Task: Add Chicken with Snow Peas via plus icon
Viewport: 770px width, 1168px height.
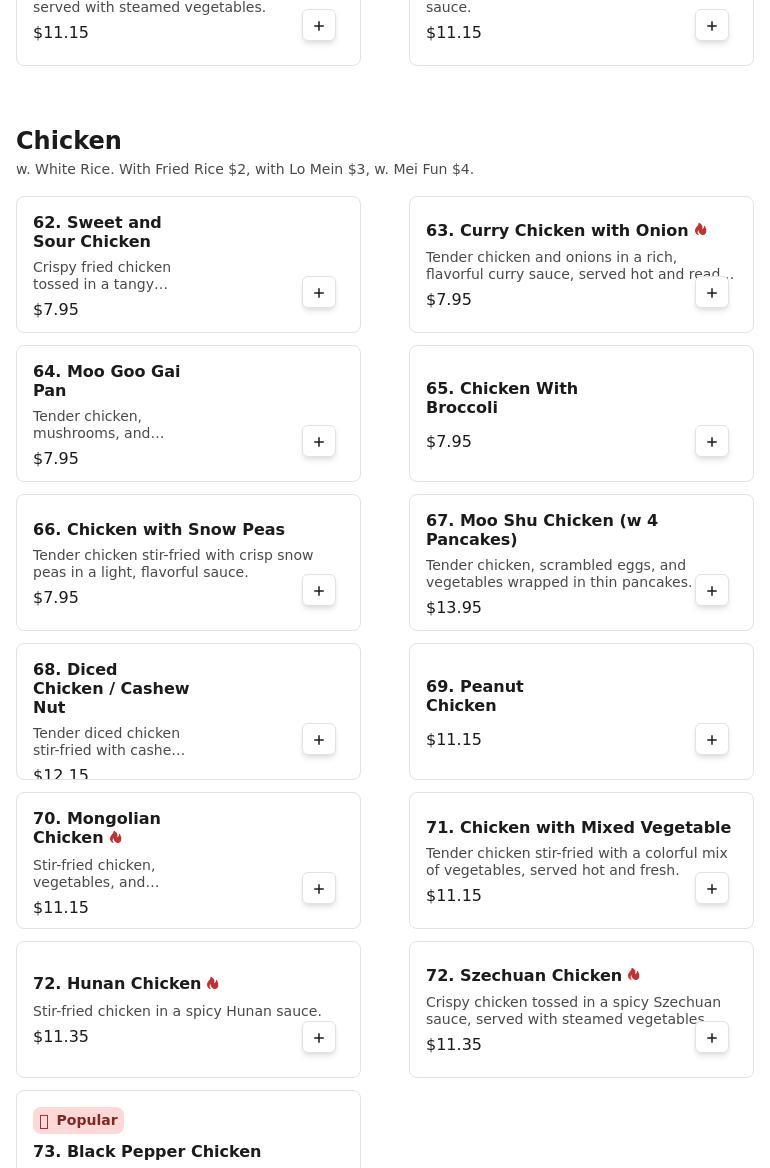Action: tap(319, 591)
